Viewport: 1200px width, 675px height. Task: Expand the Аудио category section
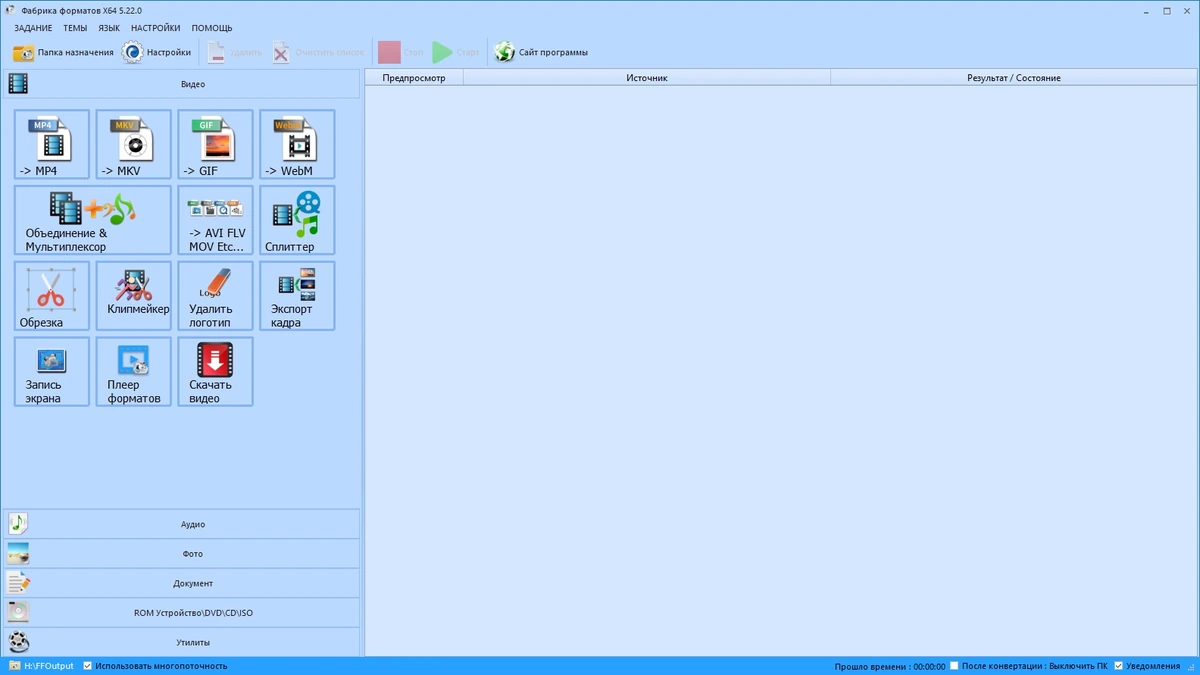coord(181,524)
